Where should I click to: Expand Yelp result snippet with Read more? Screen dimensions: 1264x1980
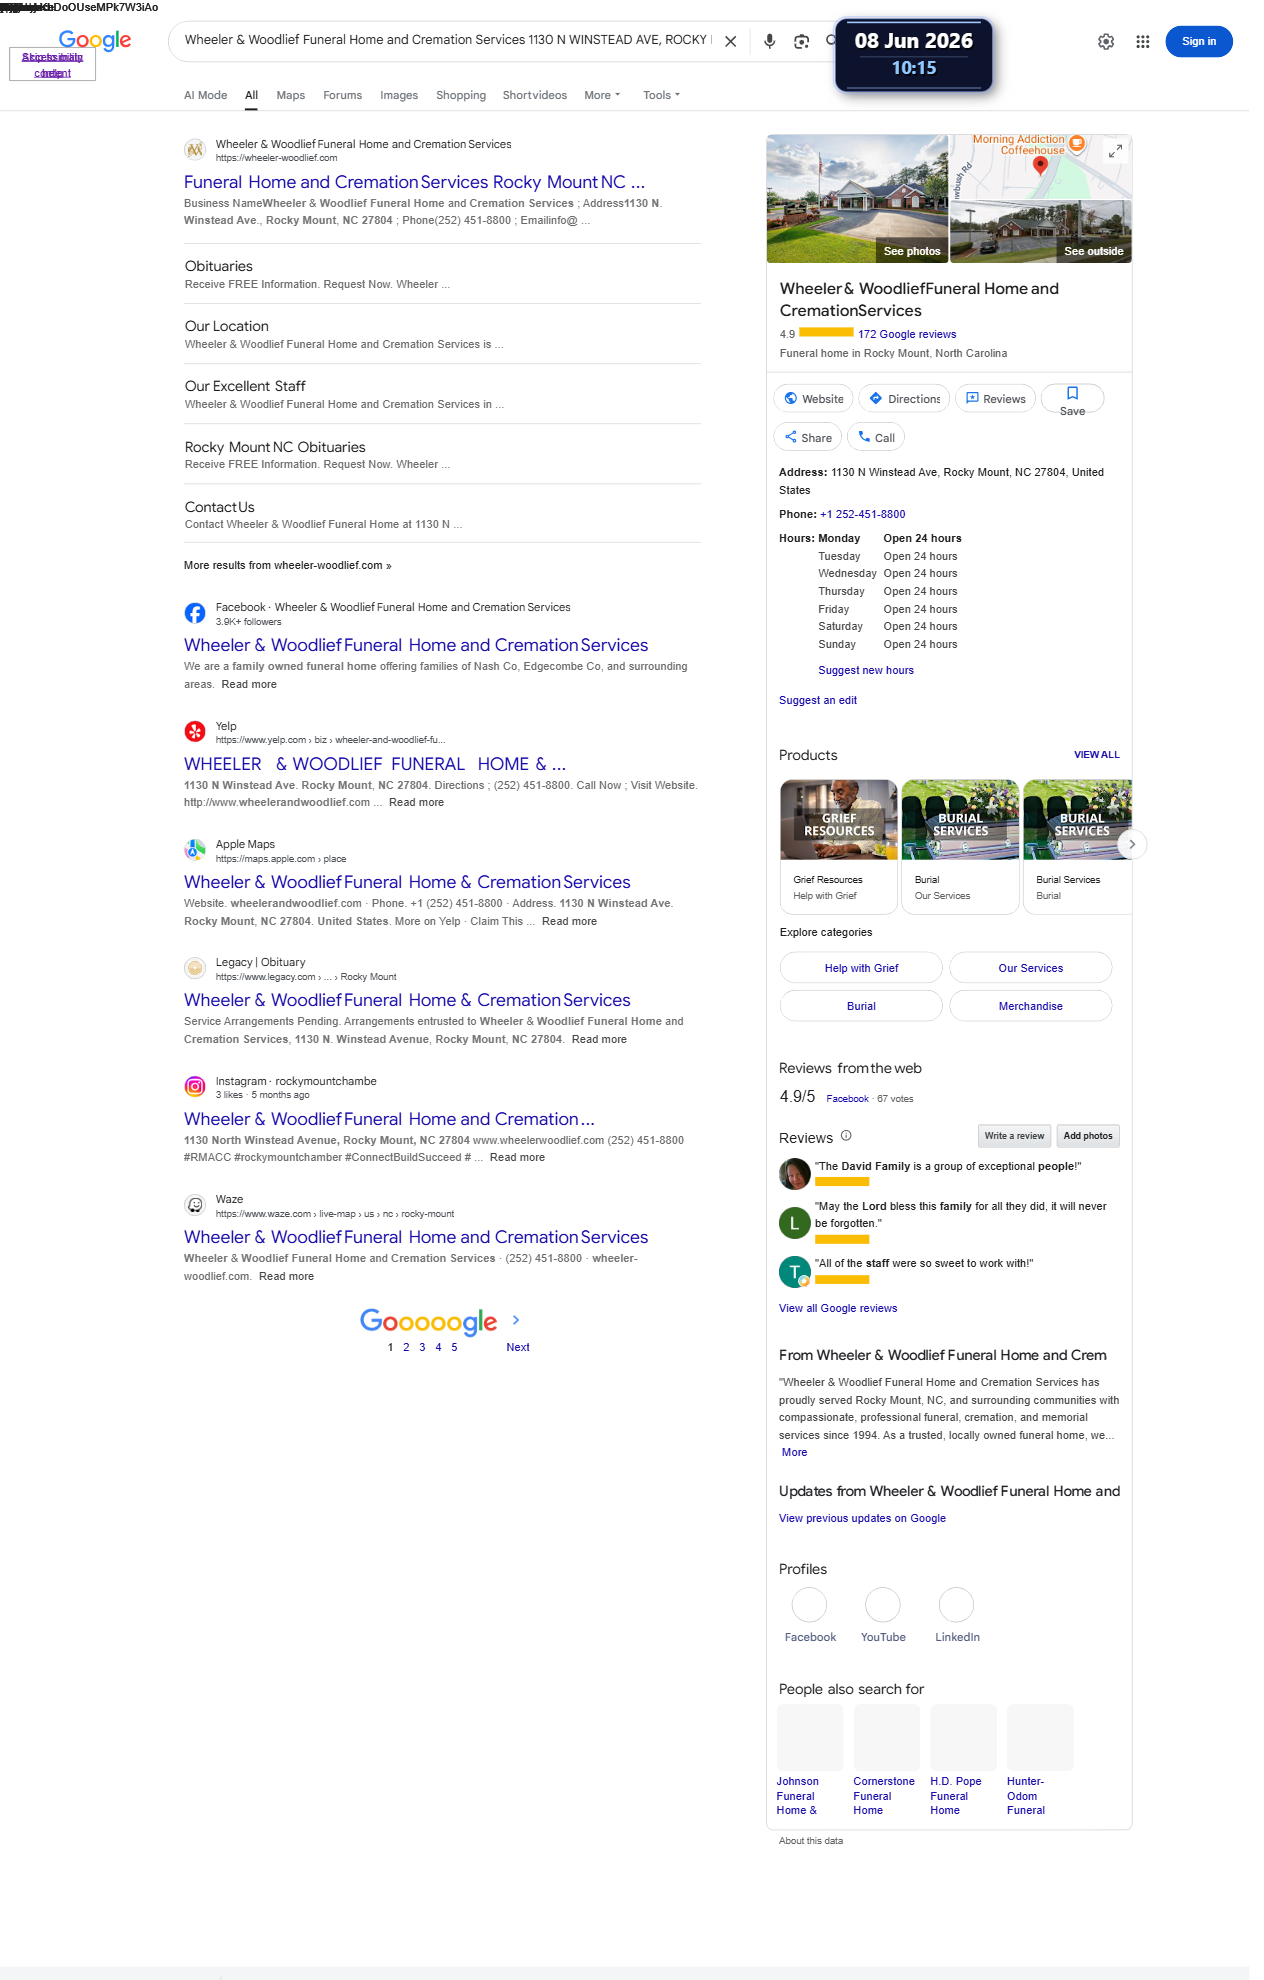(416, 803)
